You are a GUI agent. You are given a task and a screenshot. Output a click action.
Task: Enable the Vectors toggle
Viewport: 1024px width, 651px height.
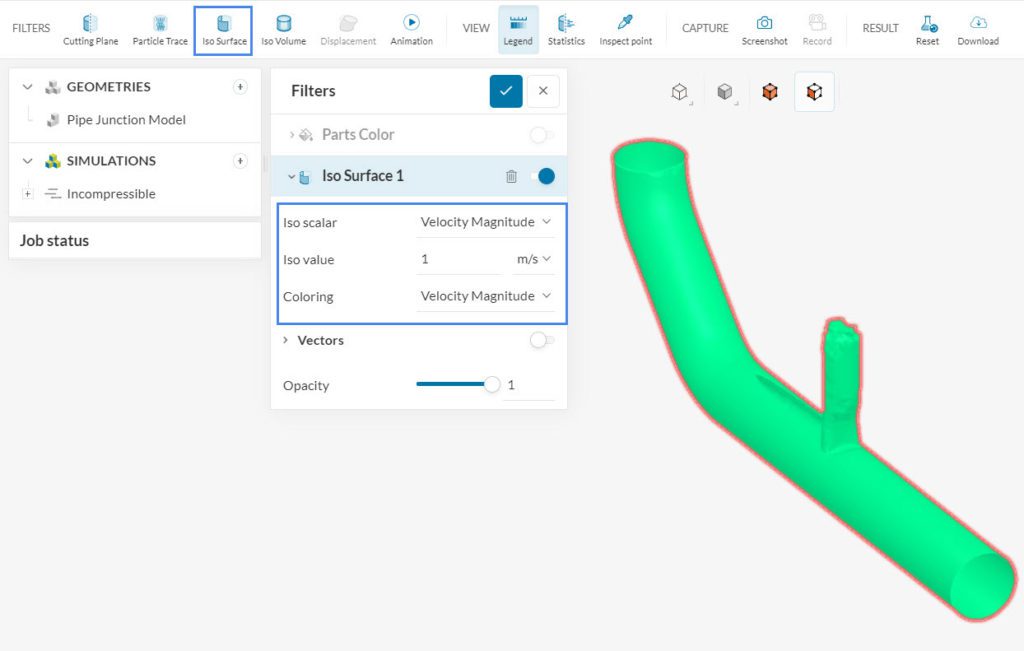pos(542,340)
